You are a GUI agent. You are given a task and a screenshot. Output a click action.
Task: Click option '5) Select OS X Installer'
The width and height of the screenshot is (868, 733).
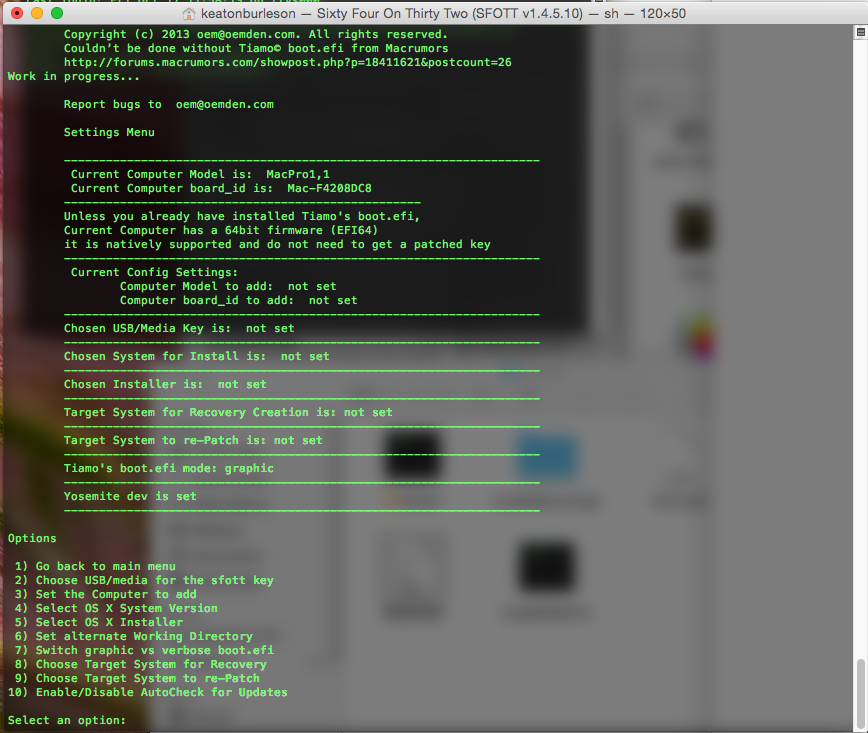pos(99,622)
